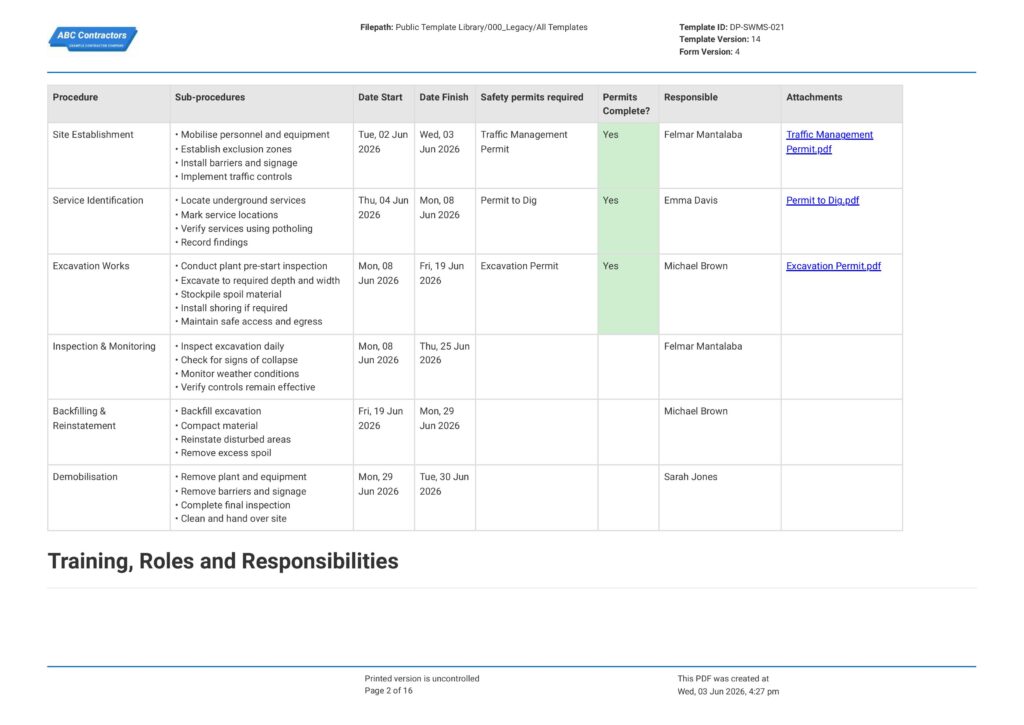Click 'Install shoring if required' line
Viewport: 1024px width, 725px height.
click(231, 308)
